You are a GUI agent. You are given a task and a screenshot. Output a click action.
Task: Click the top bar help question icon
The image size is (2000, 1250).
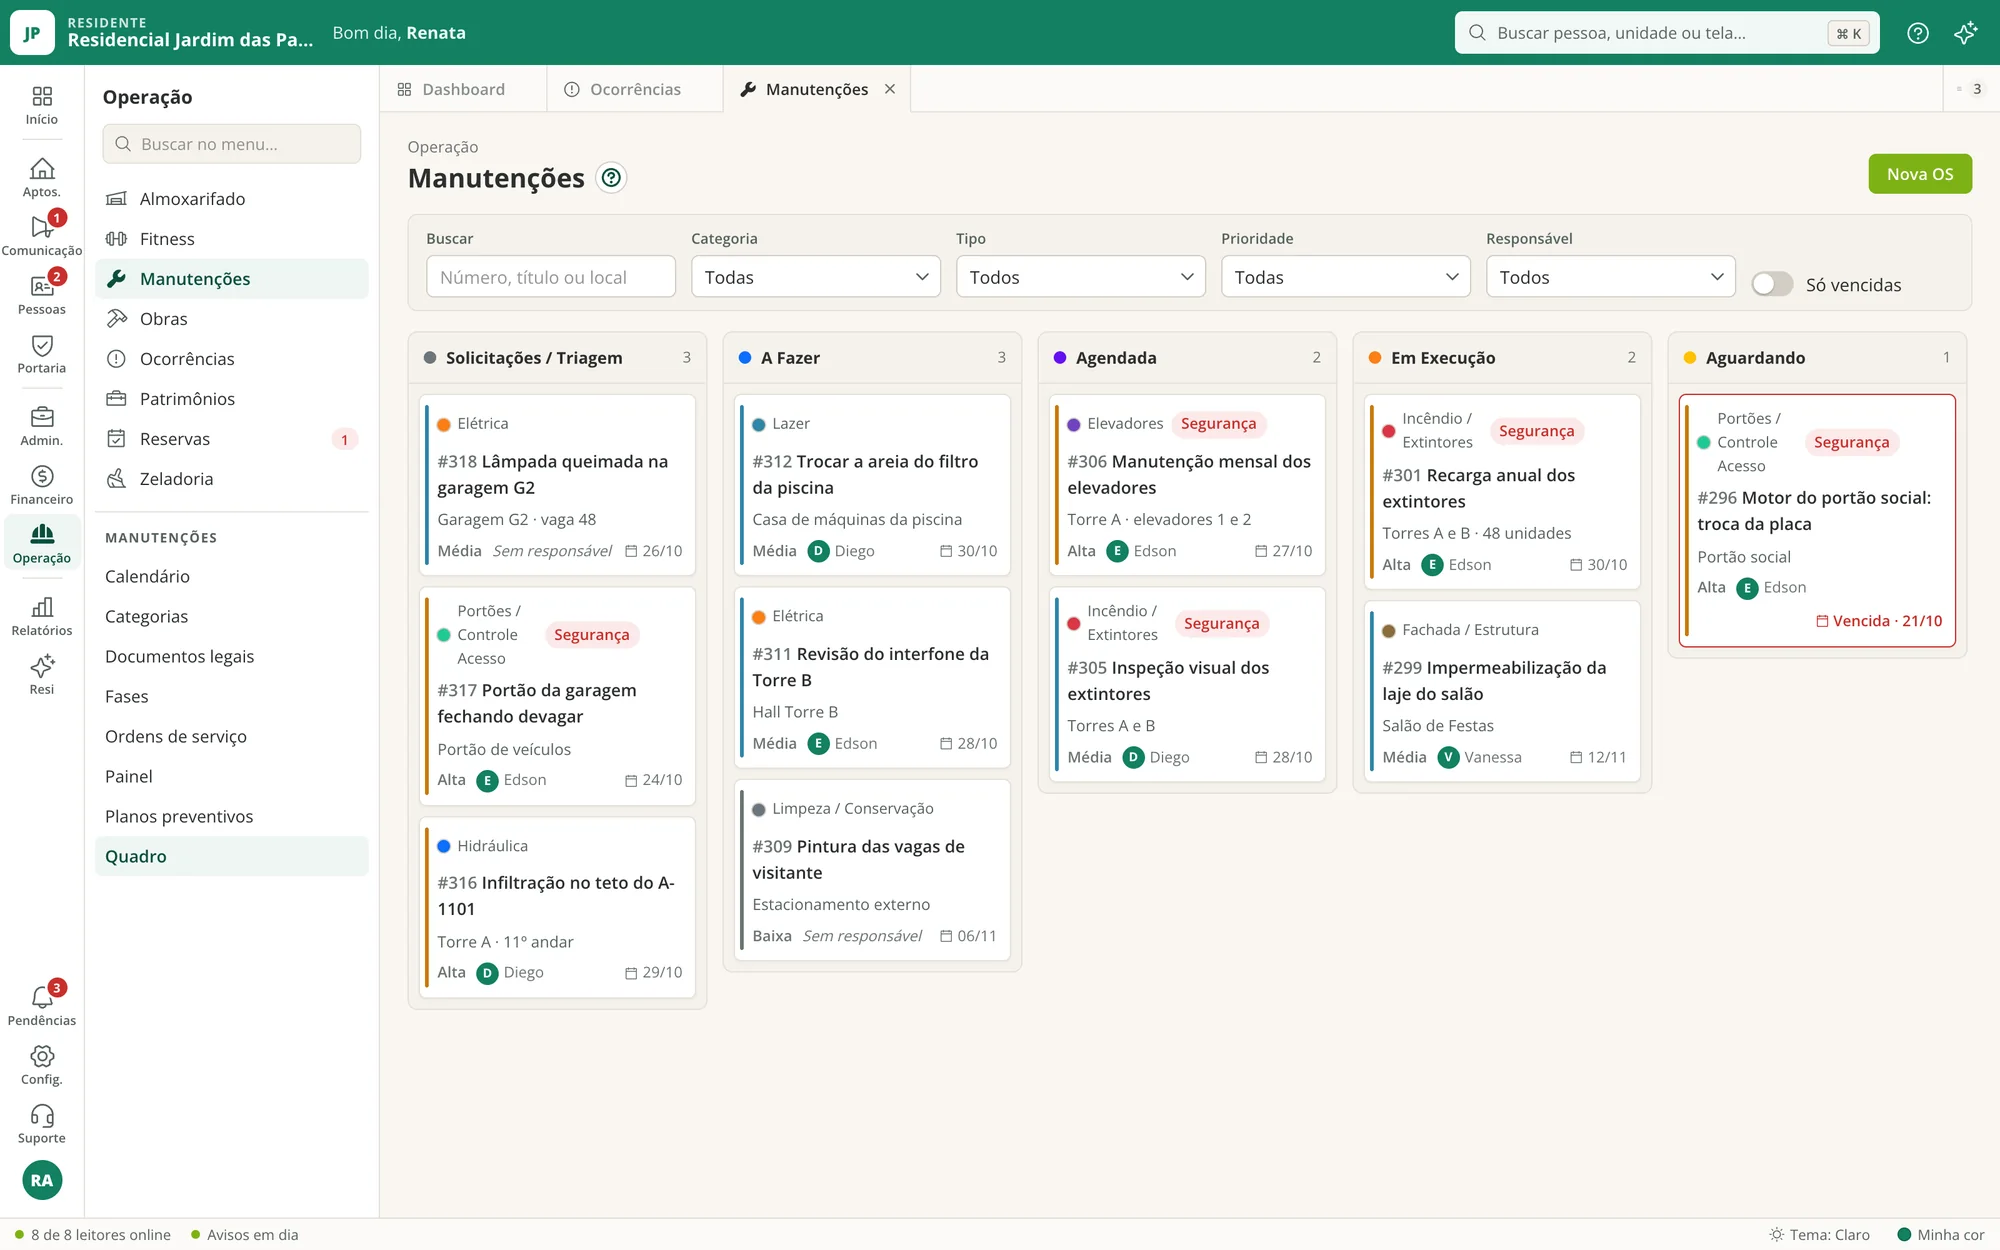(x=1917, y=33)
